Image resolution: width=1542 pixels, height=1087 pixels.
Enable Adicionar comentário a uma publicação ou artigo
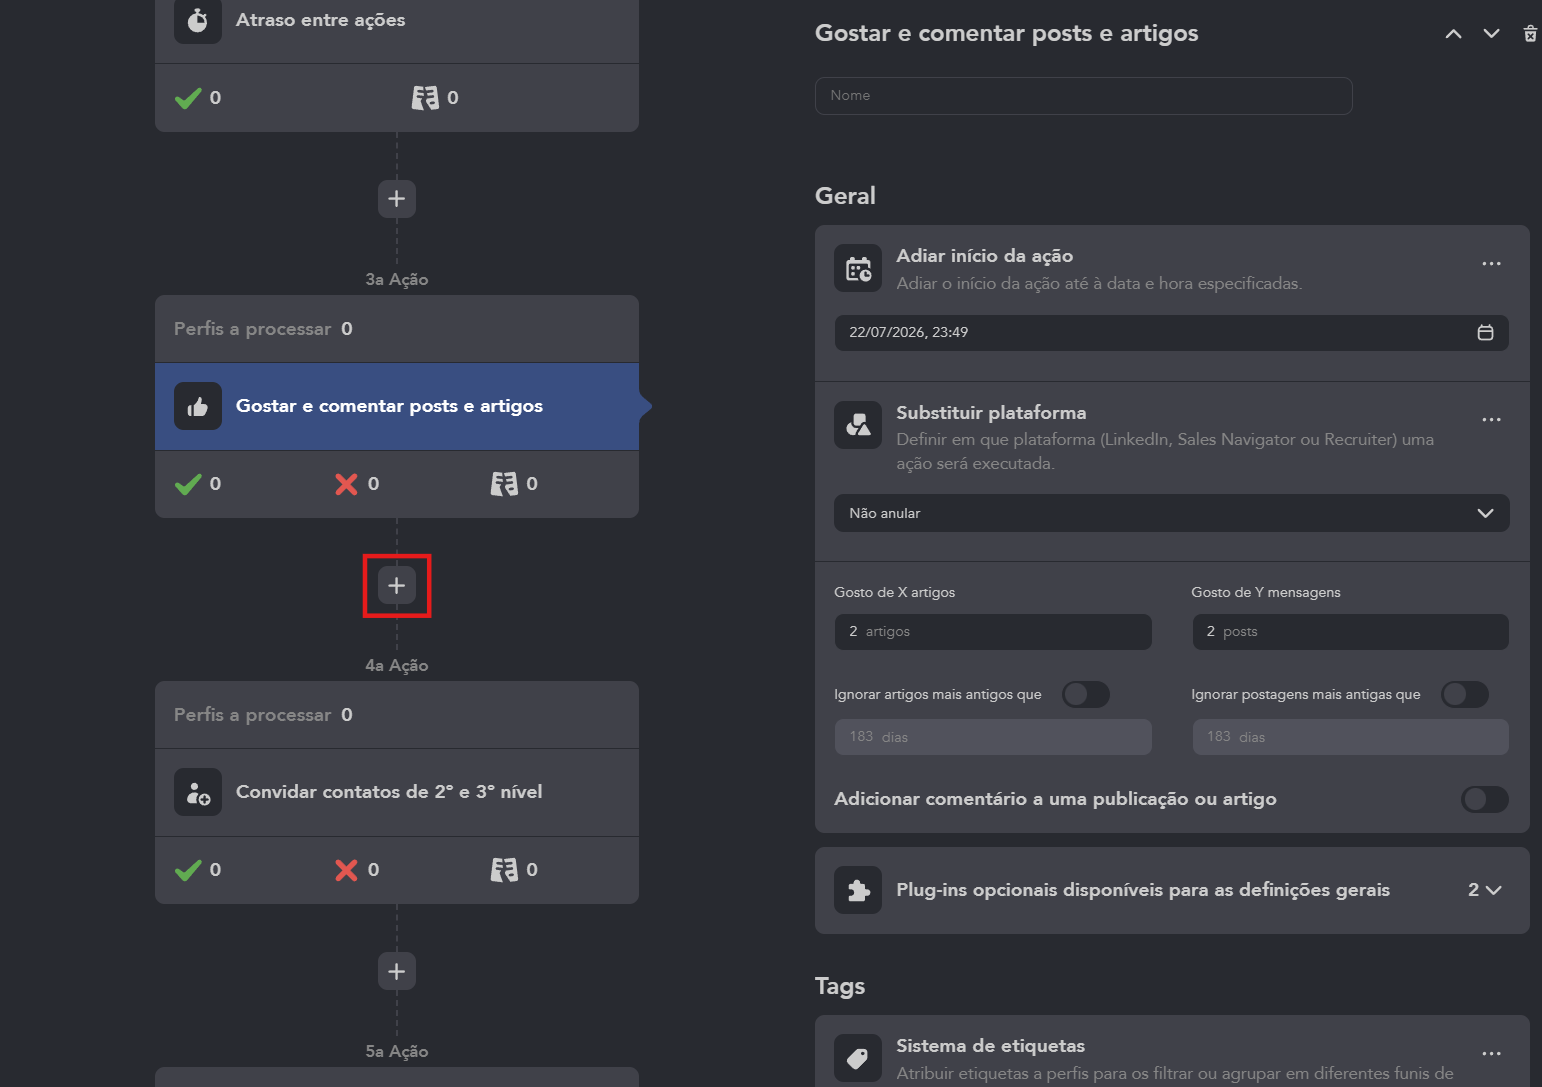coord(1485,799)
